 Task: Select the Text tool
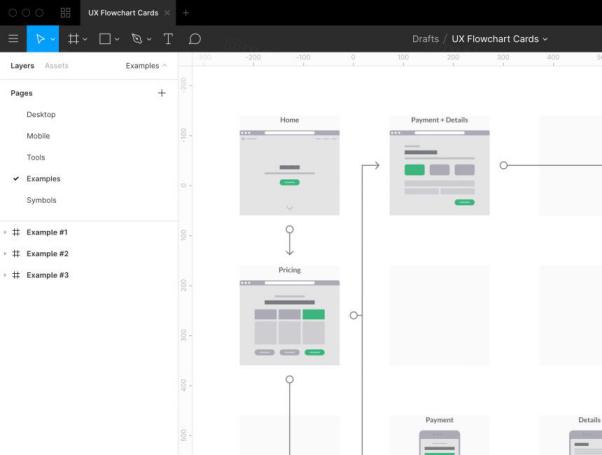[168, 39]
